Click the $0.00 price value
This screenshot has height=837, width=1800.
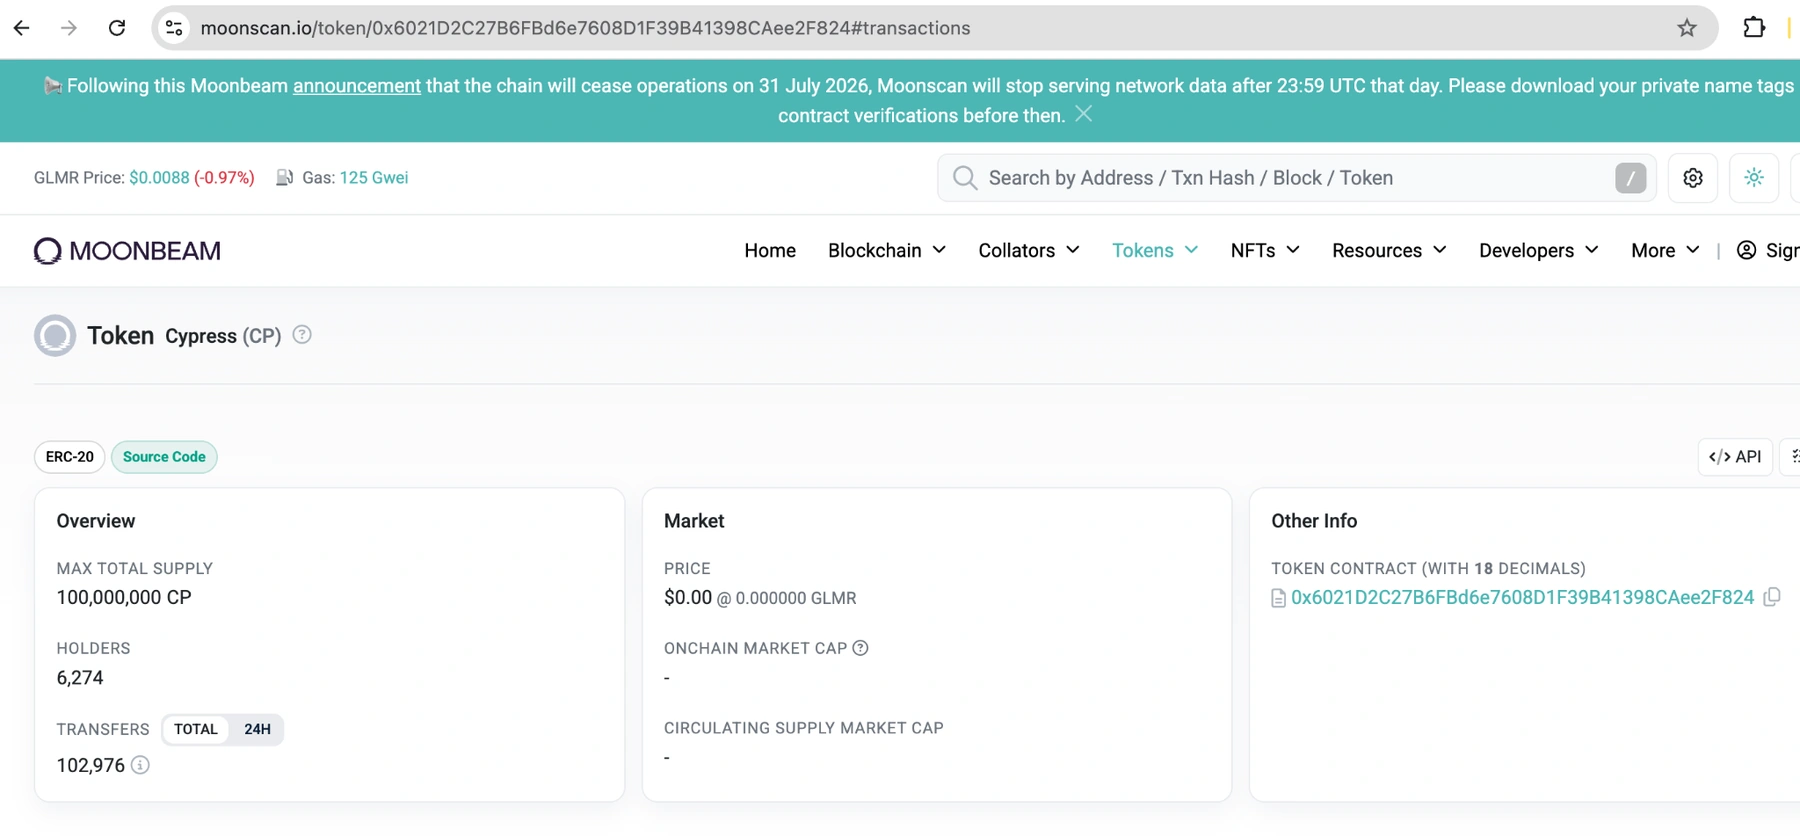pyautogui.click(x=688, y=597)
